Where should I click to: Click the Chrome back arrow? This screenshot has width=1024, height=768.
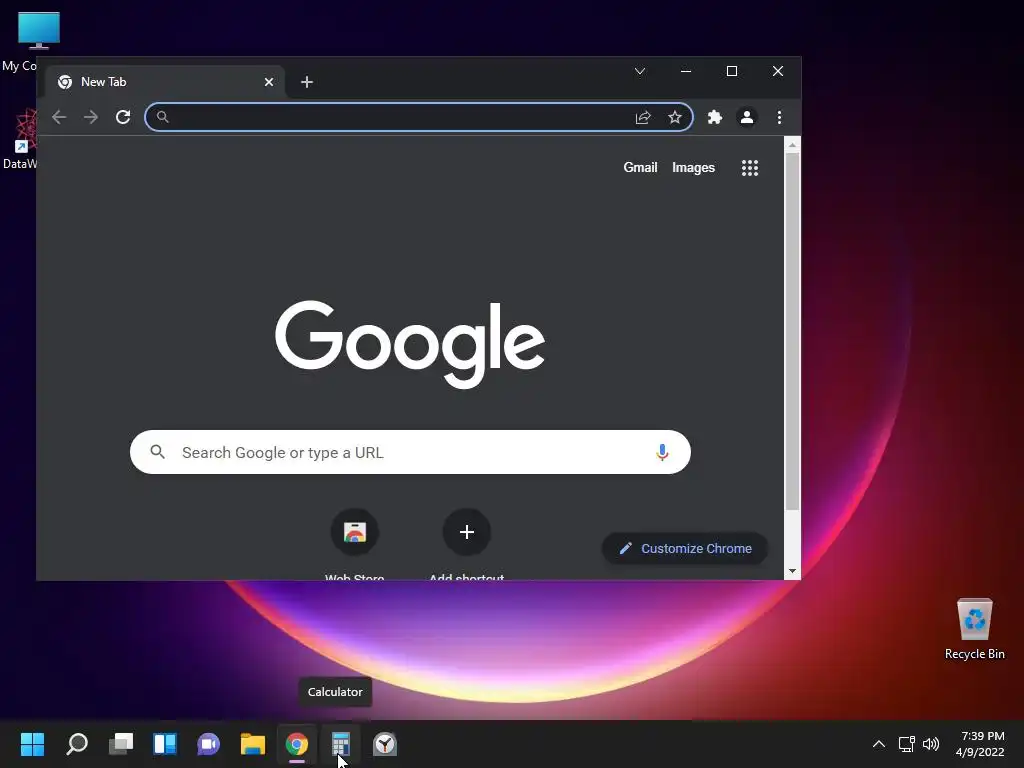pyautogui.click(x=59, y=117)
